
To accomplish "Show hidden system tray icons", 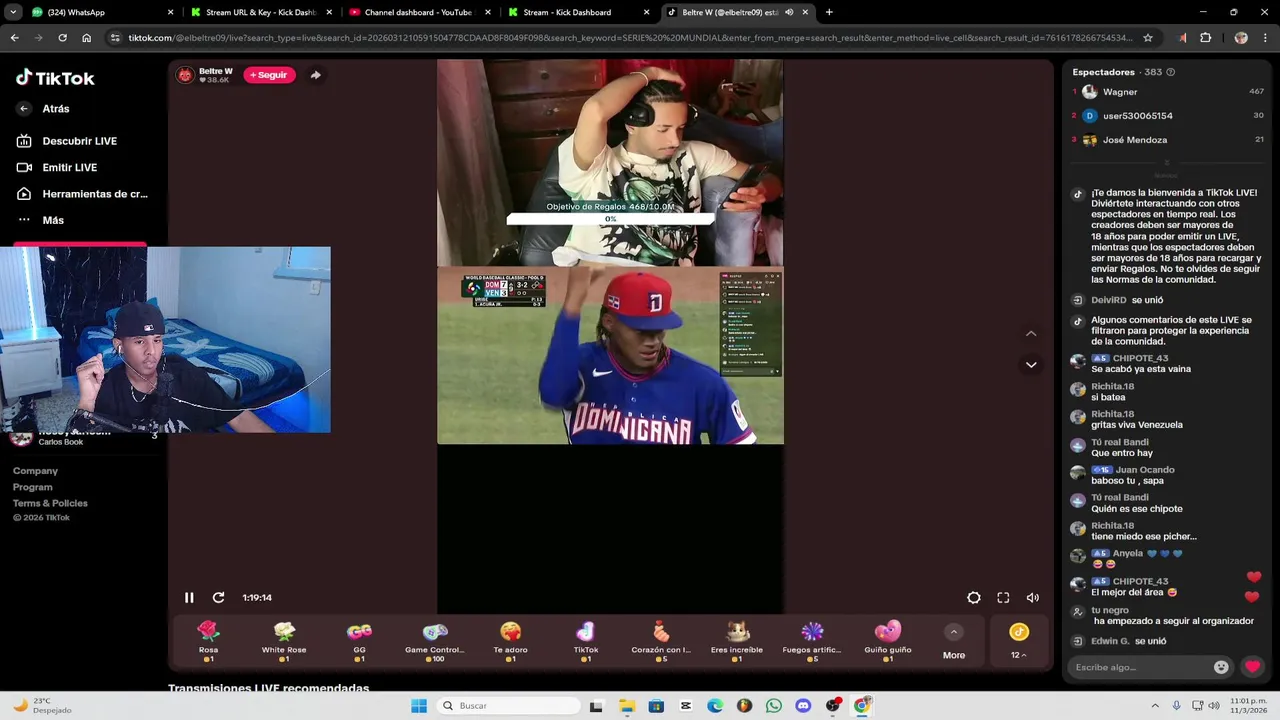I will click(x=1155, y=706).
